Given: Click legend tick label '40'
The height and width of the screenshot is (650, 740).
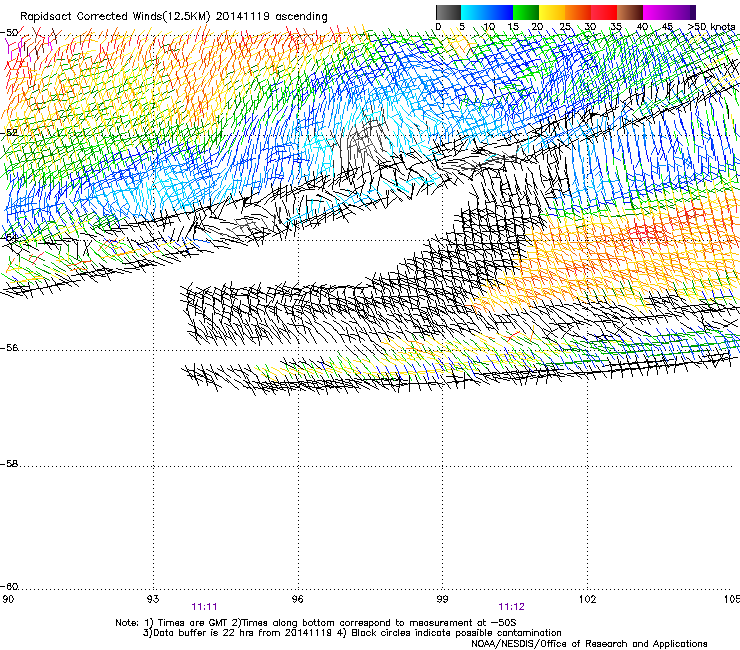Looking at the screenshot, I should click(642, 27).
